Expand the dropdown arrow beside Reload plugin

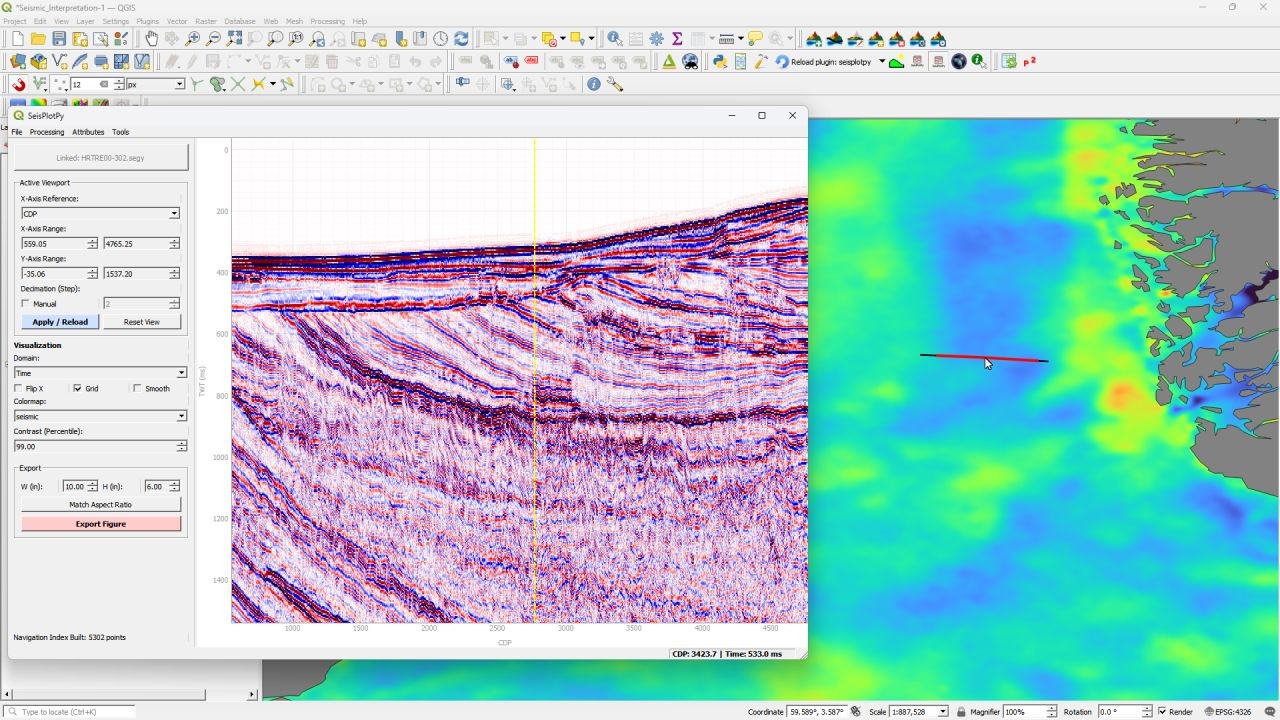click(882, 62)
